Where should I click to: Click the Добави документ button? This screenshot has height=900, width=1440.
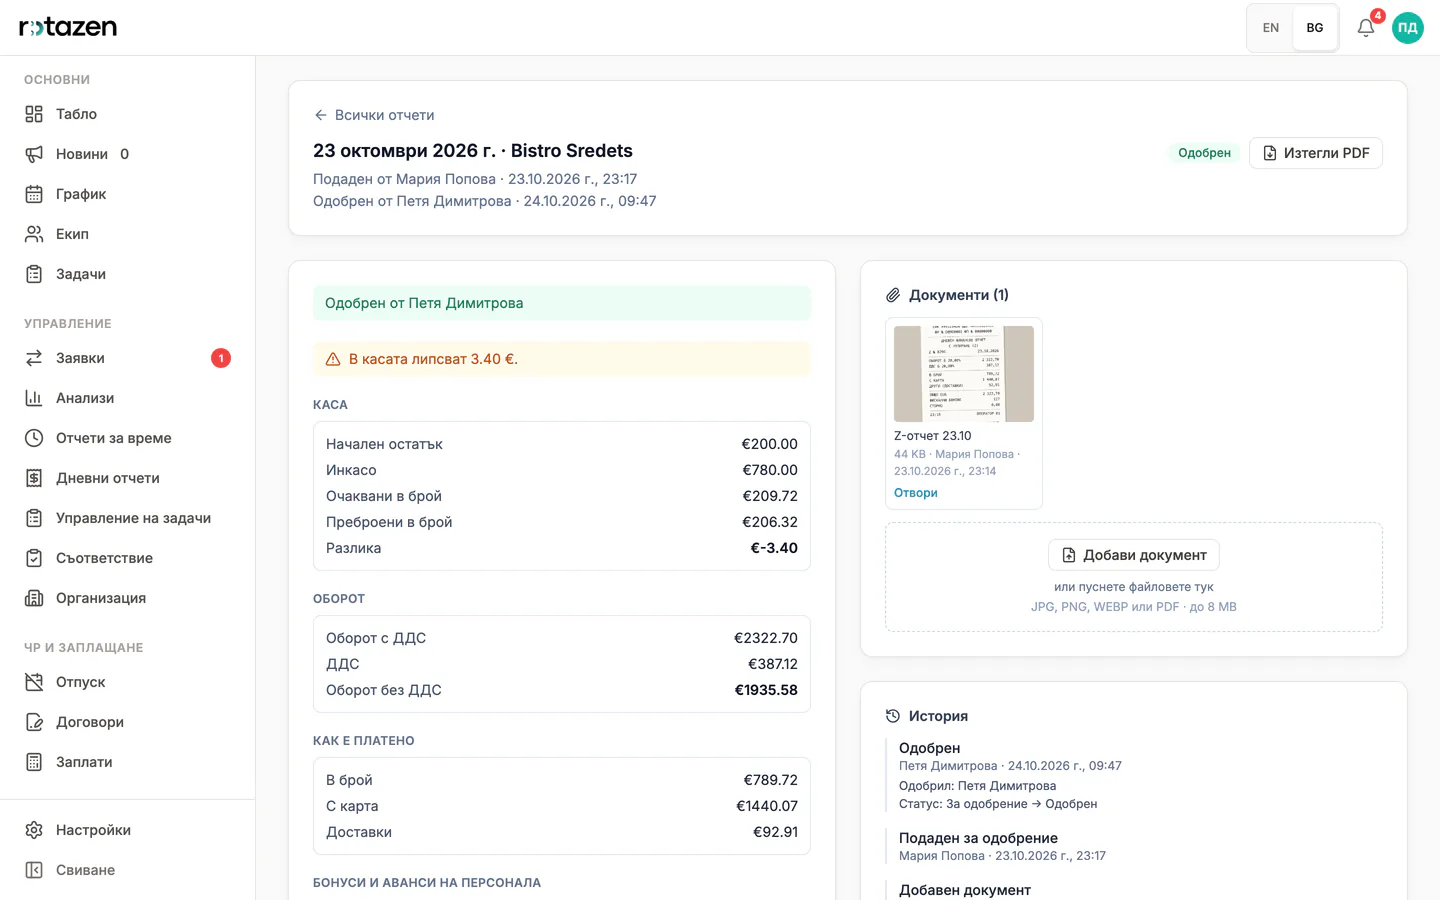pos(1134,555)
